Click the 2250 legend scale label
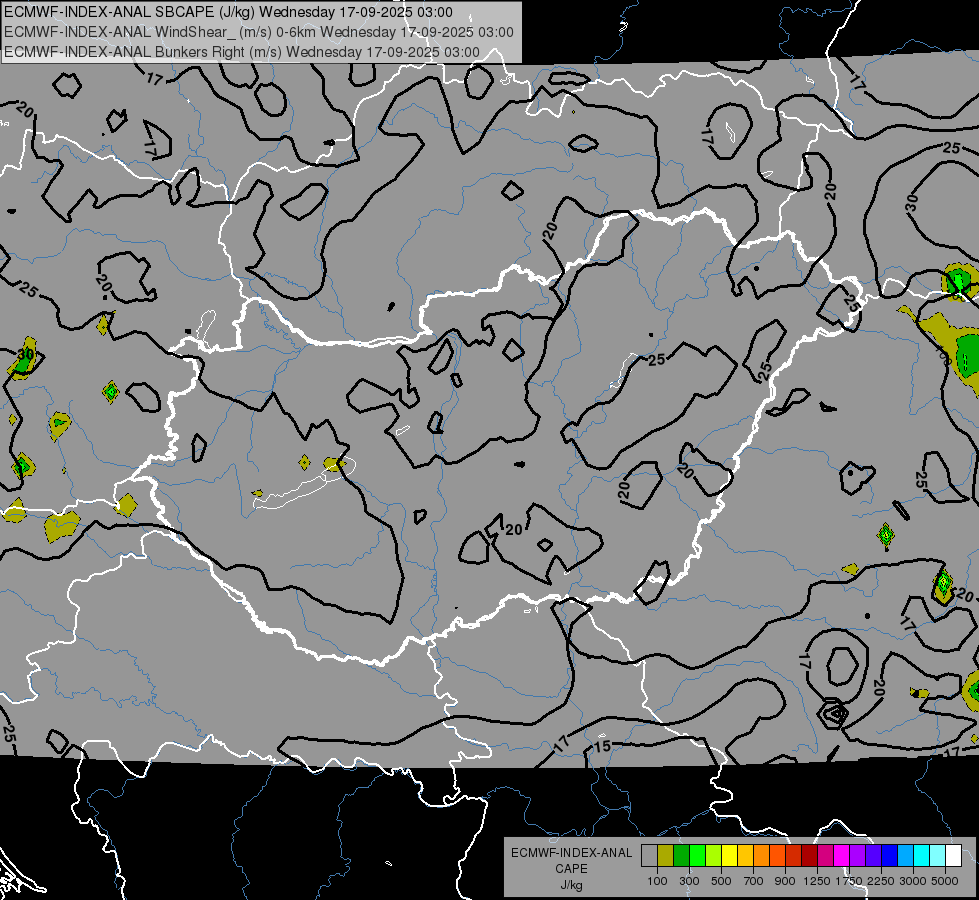This screenshot has height=900, width=979. coord(882,881)
